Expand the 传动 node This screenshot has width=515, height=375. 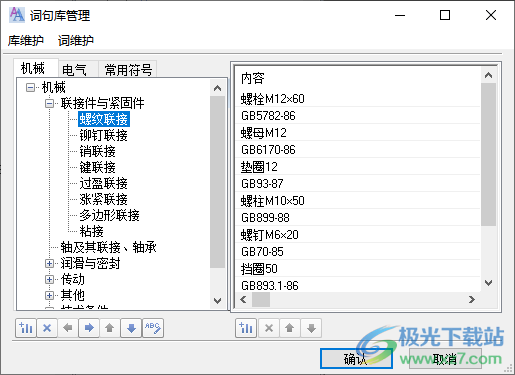click(x=49, y=279)
